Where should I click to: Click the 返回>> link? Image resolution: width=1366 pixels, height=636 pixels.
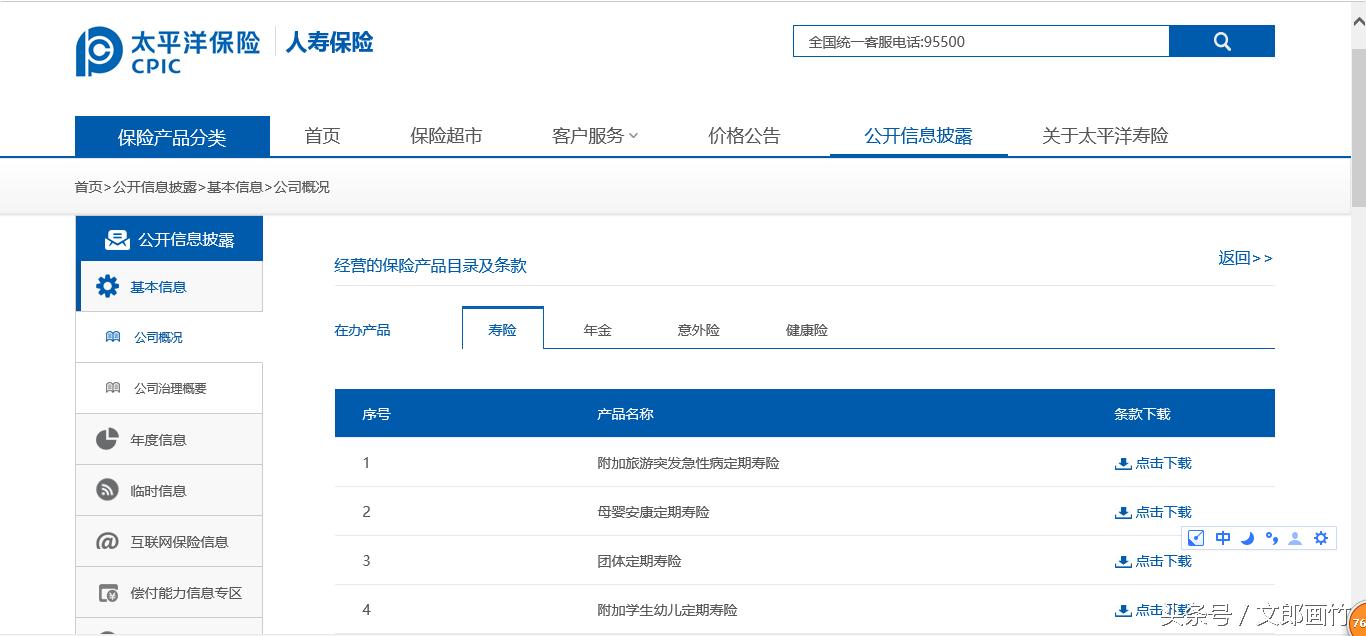click(x=1244, y=258)
